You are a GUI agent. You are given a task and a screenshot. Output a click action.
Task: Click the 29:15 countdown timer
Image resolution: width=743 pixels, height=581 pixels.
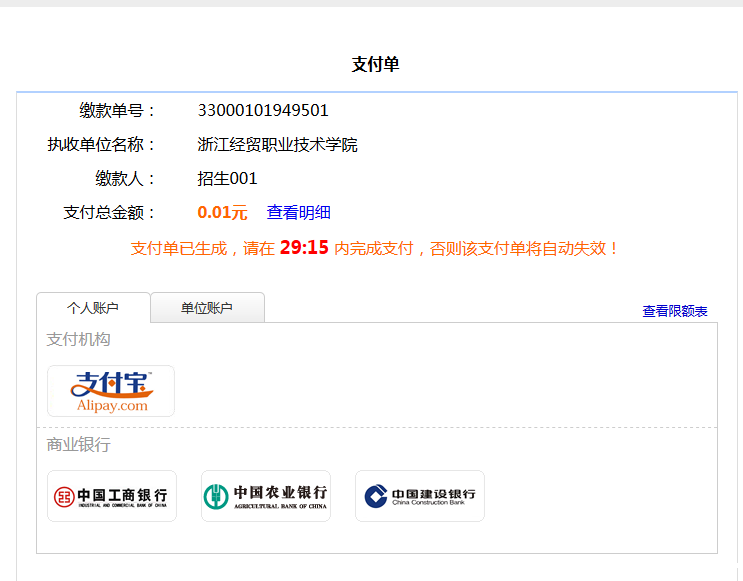(304, 247)
